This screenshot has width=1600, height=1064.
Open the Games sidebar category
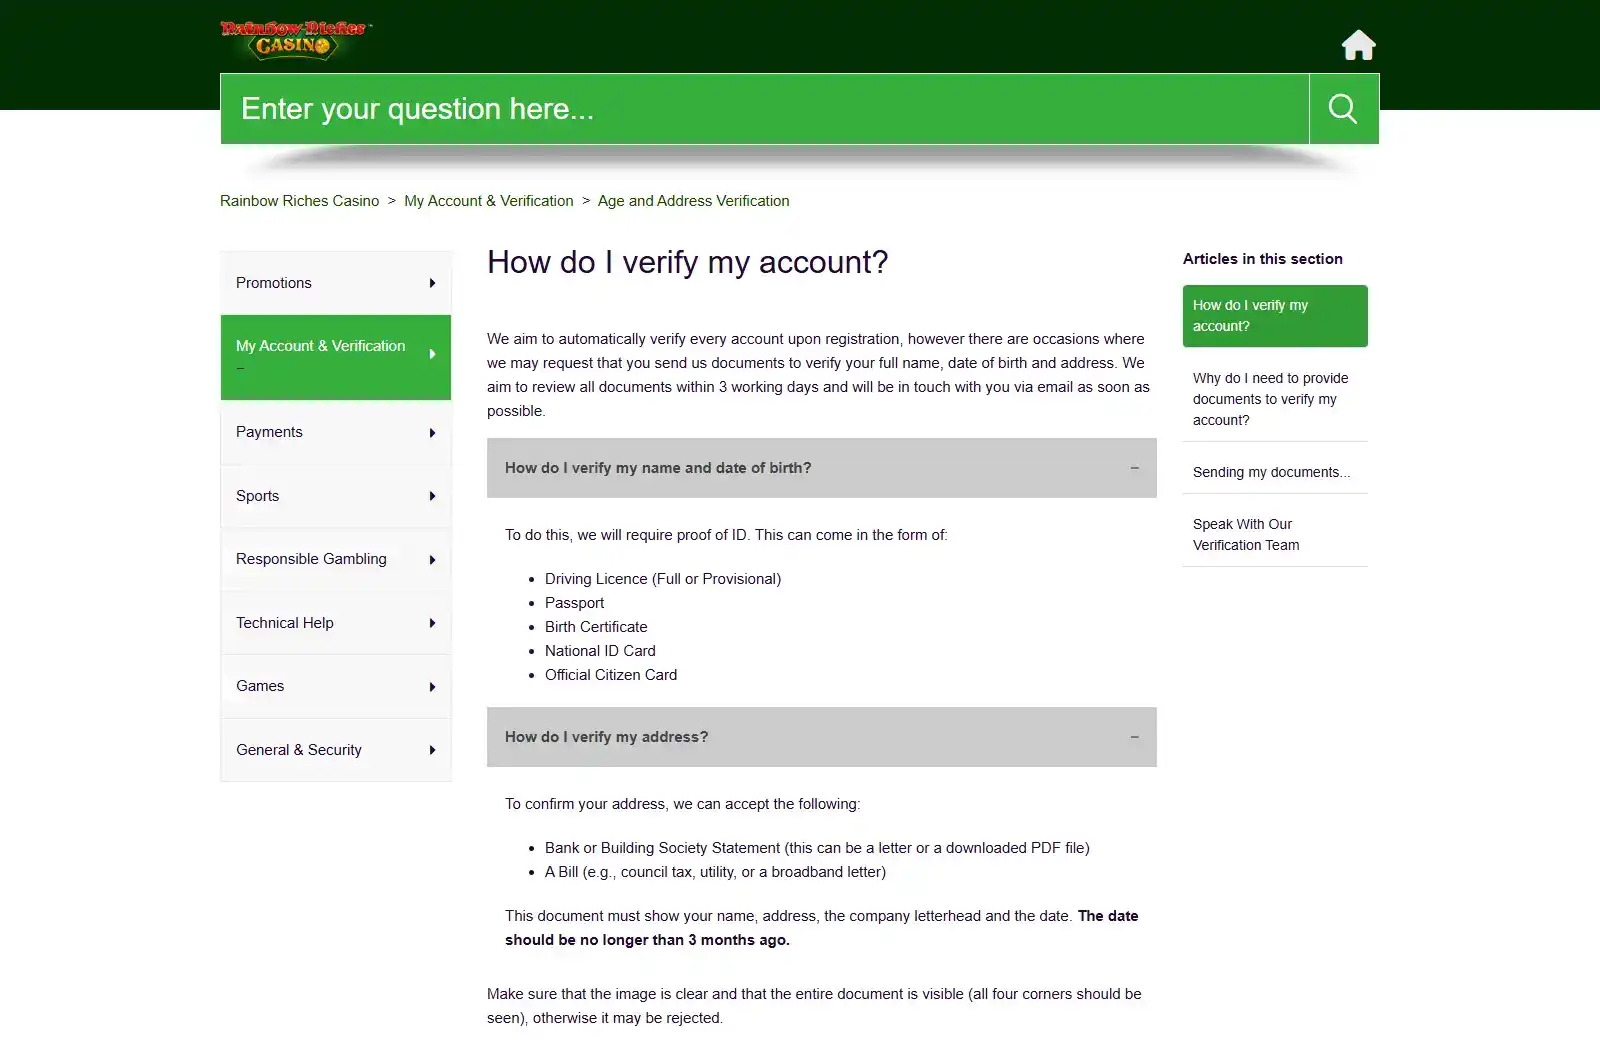click(336, 686)
